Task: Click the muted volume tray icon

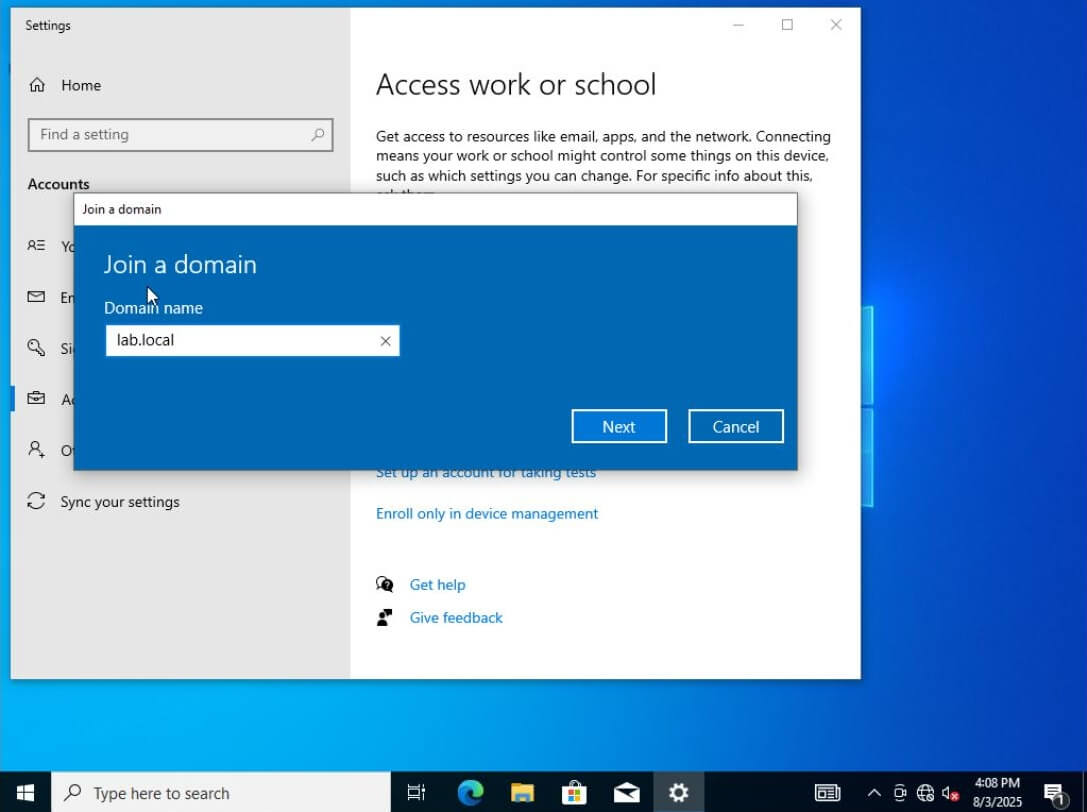Action: point(950,792)
